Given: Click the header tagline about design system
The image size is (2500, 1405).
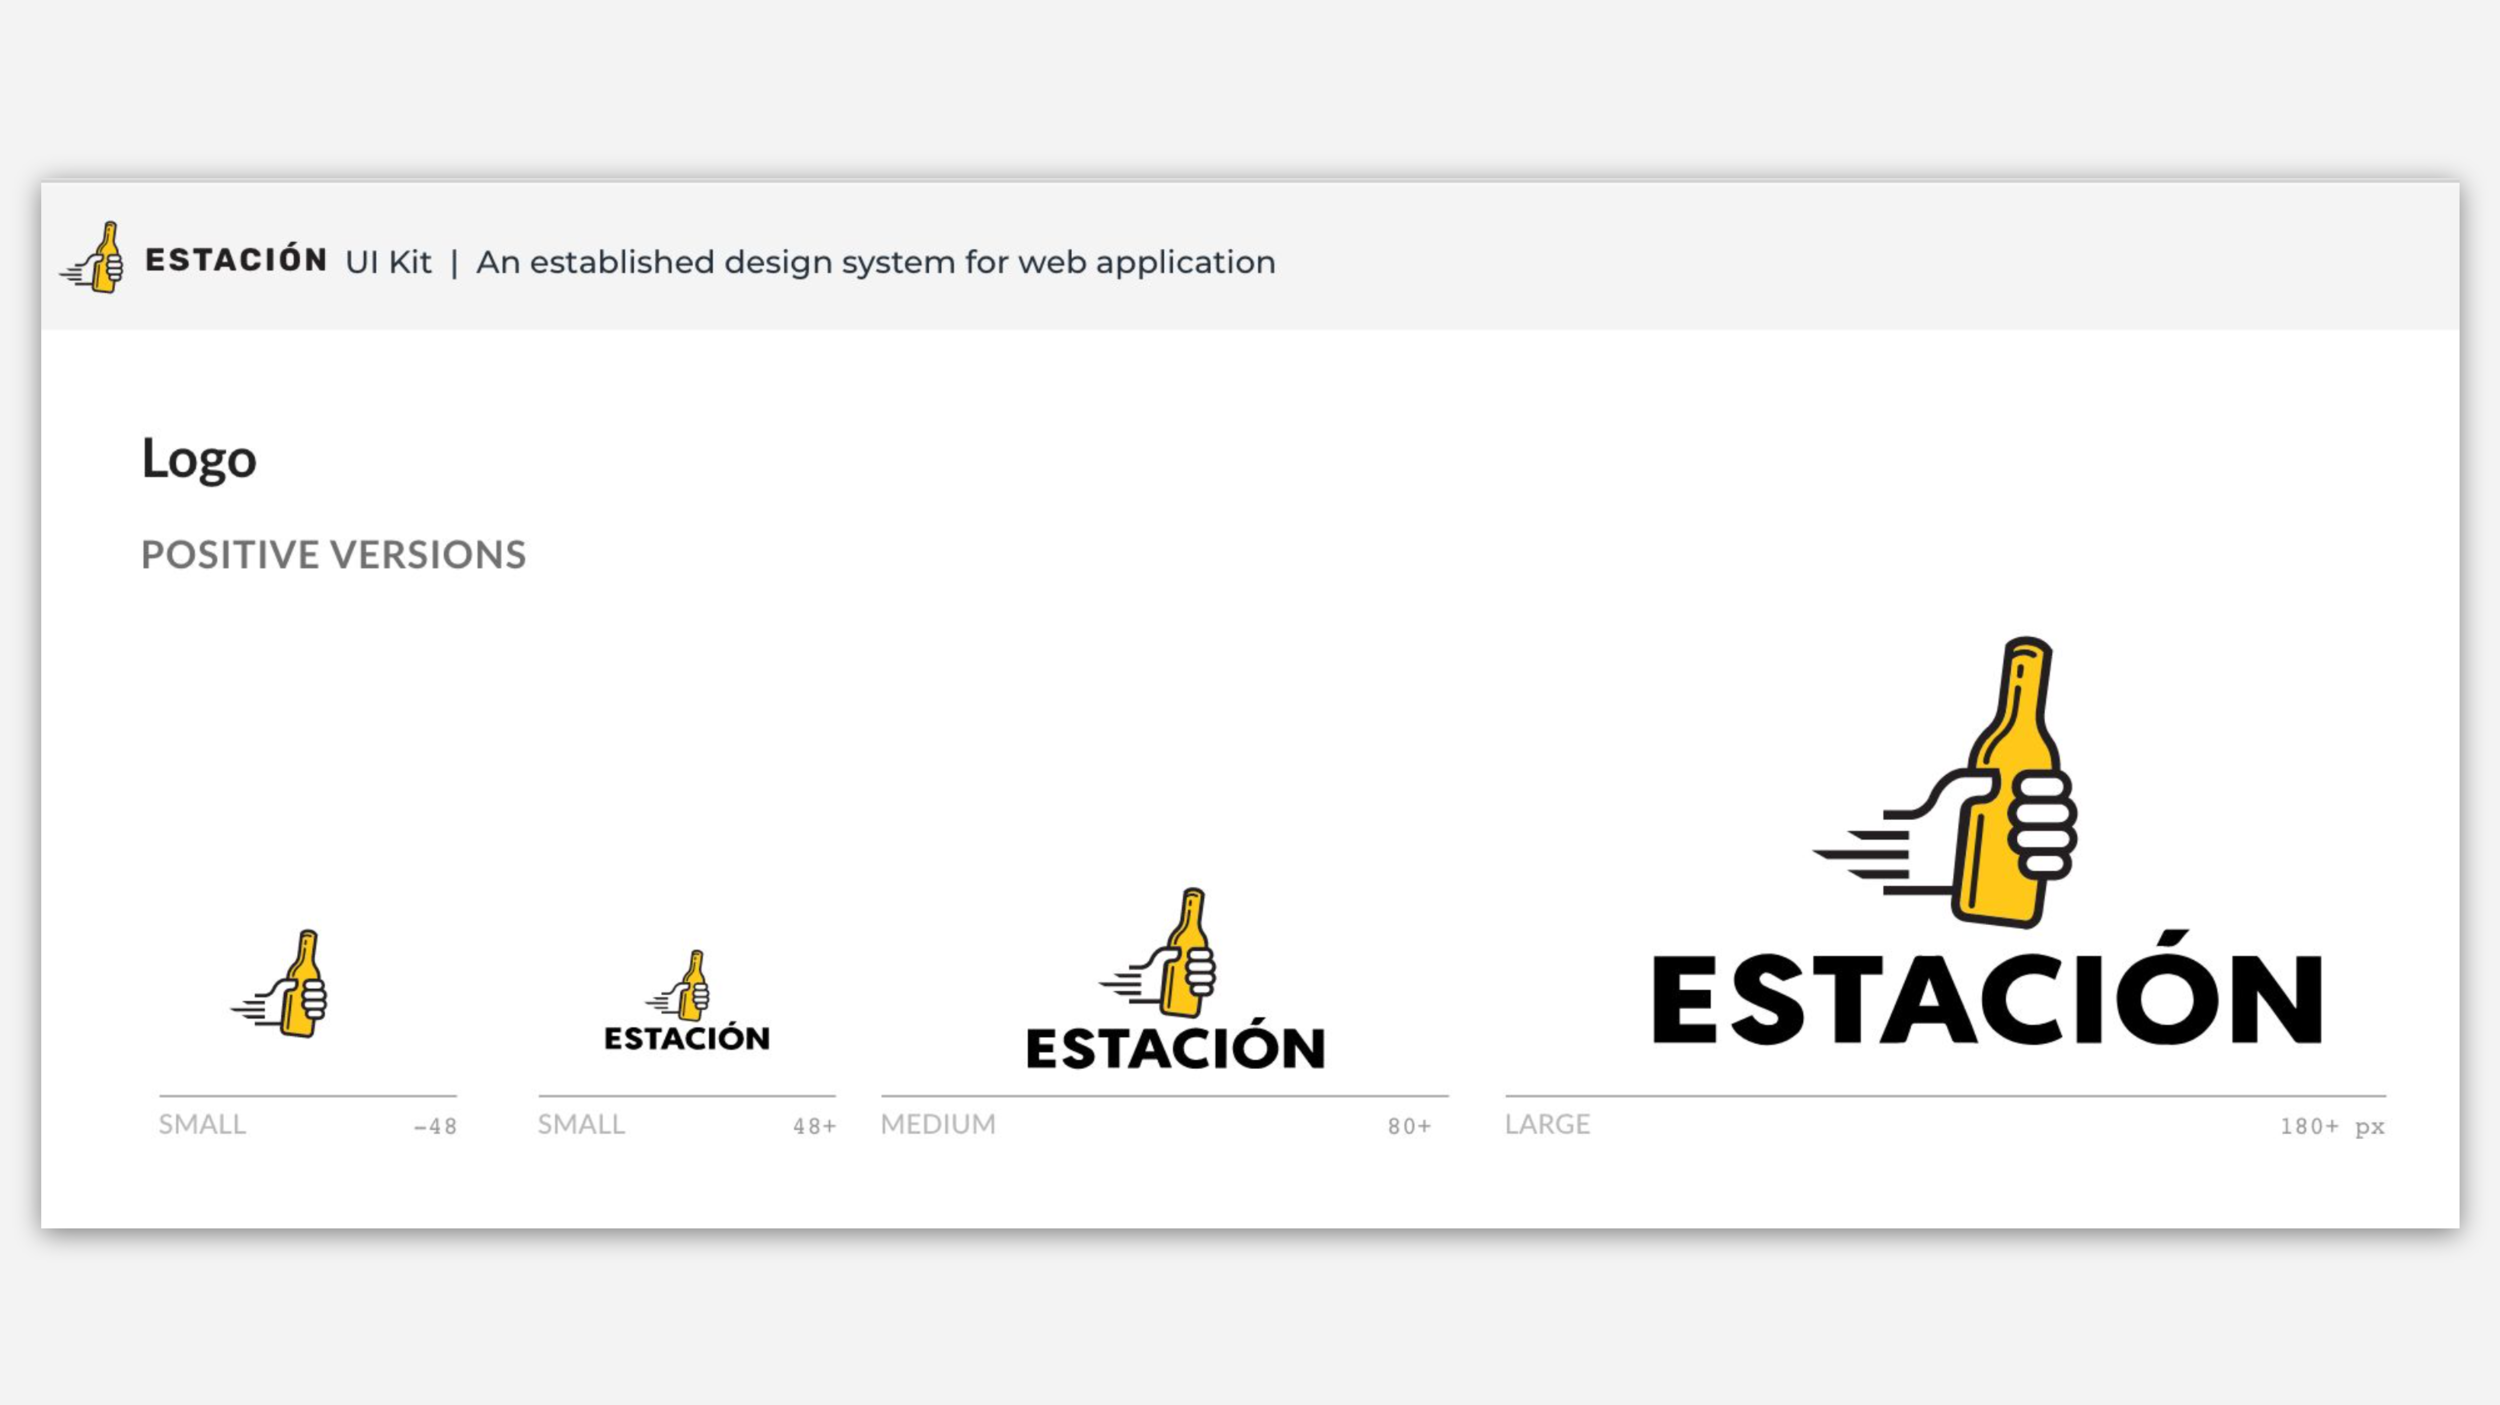Looking at the screenshot, I should click(x=875, y=263).
